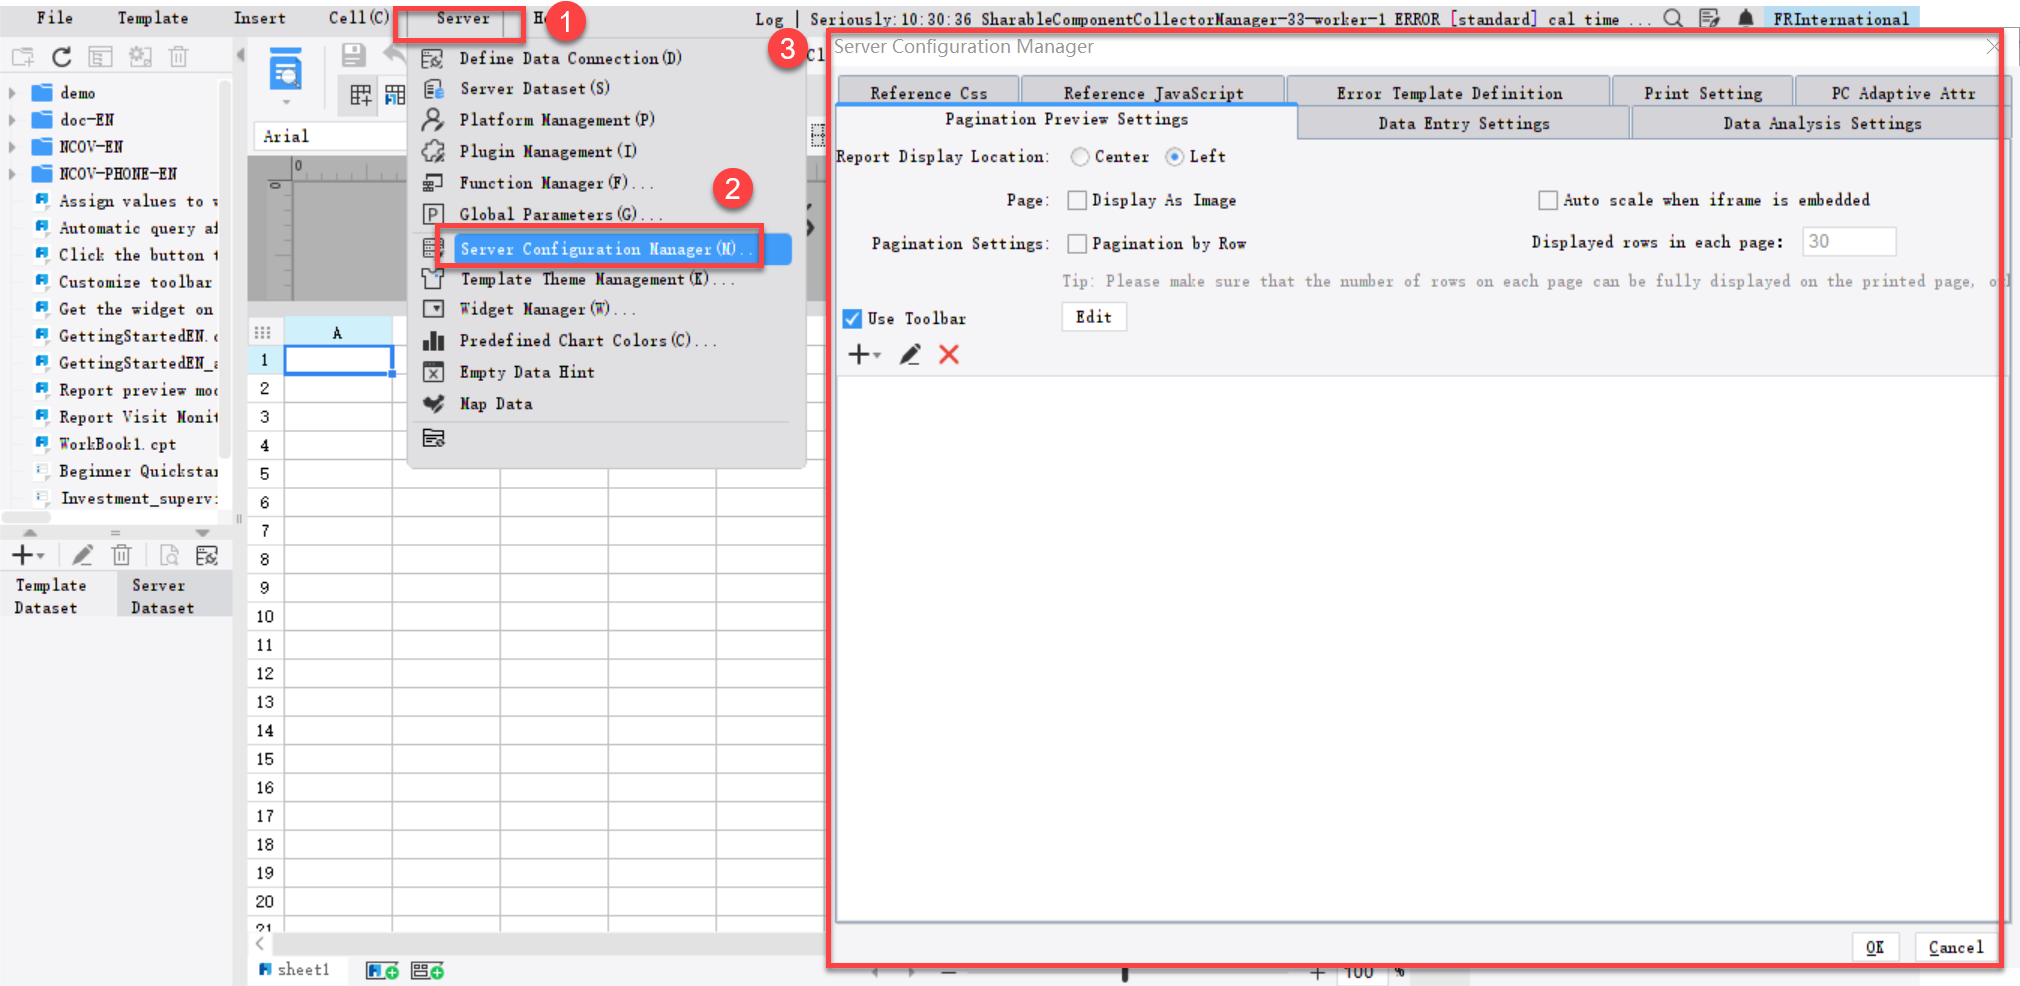The height and width of the screenshot is (986, 2020).
Task: Open the add toolbar plus dropdown
Action: (864, 355)
